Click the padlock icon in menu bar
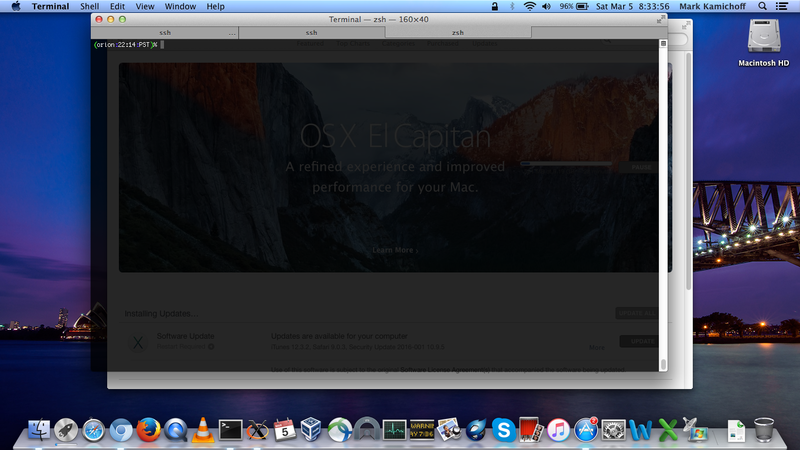Image resolution: width=800 pixels, height=450 pixels. [x=494, y=6]
